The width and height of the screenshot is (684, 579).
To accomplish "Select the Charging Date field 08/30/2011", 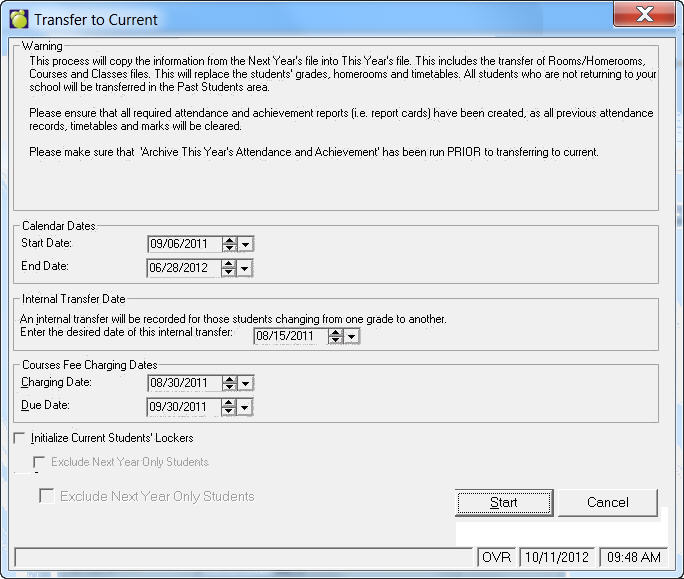I will (x=182, y=383).
